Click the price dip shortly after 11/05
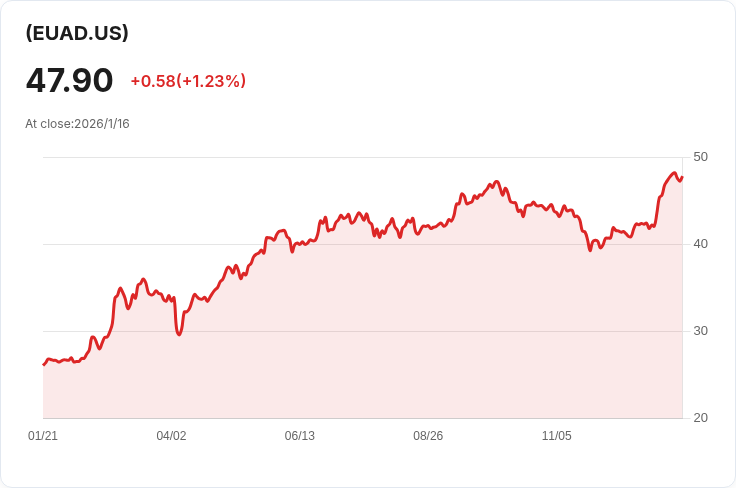736x488 pixels. click(x=590, y=249)
